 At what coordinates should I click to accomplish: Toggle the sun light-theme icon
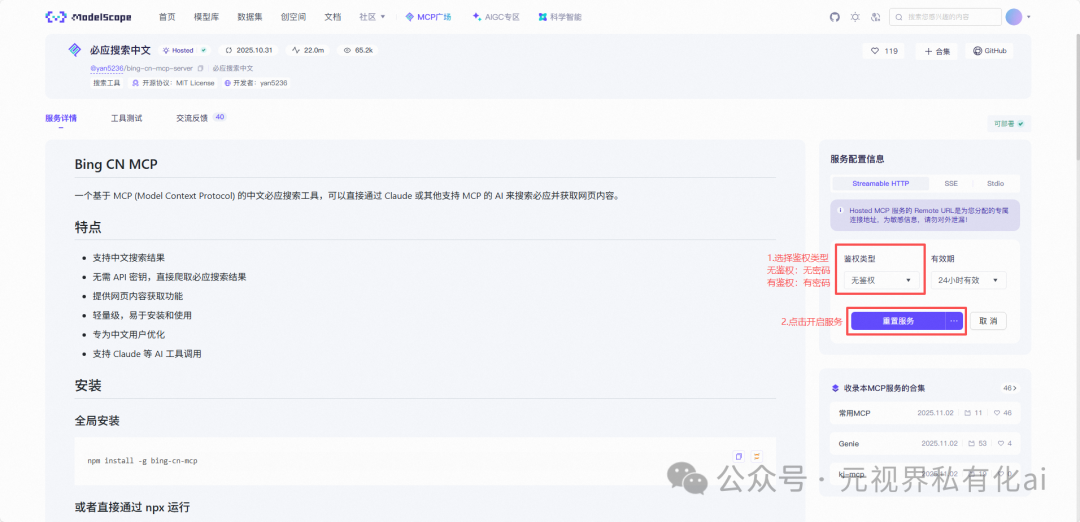click(x=855, y=17)
